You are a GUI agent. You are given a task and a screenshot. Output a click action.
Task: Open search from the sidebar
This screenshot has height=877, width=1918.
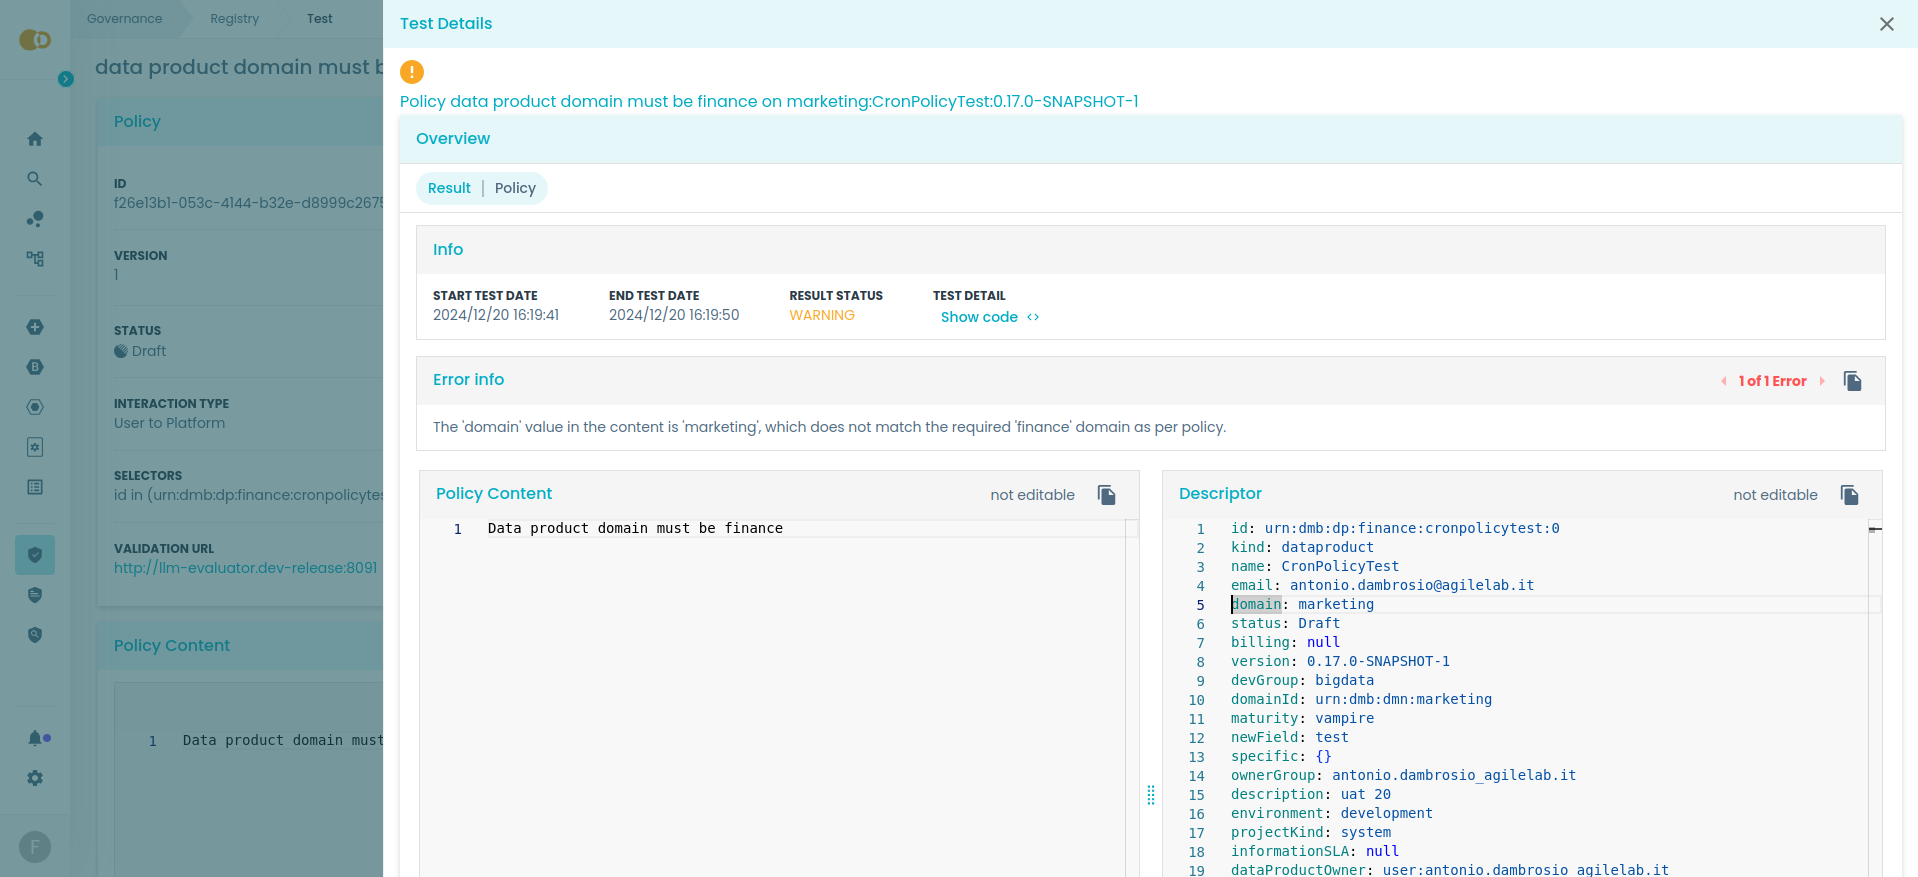pos(35,179)
